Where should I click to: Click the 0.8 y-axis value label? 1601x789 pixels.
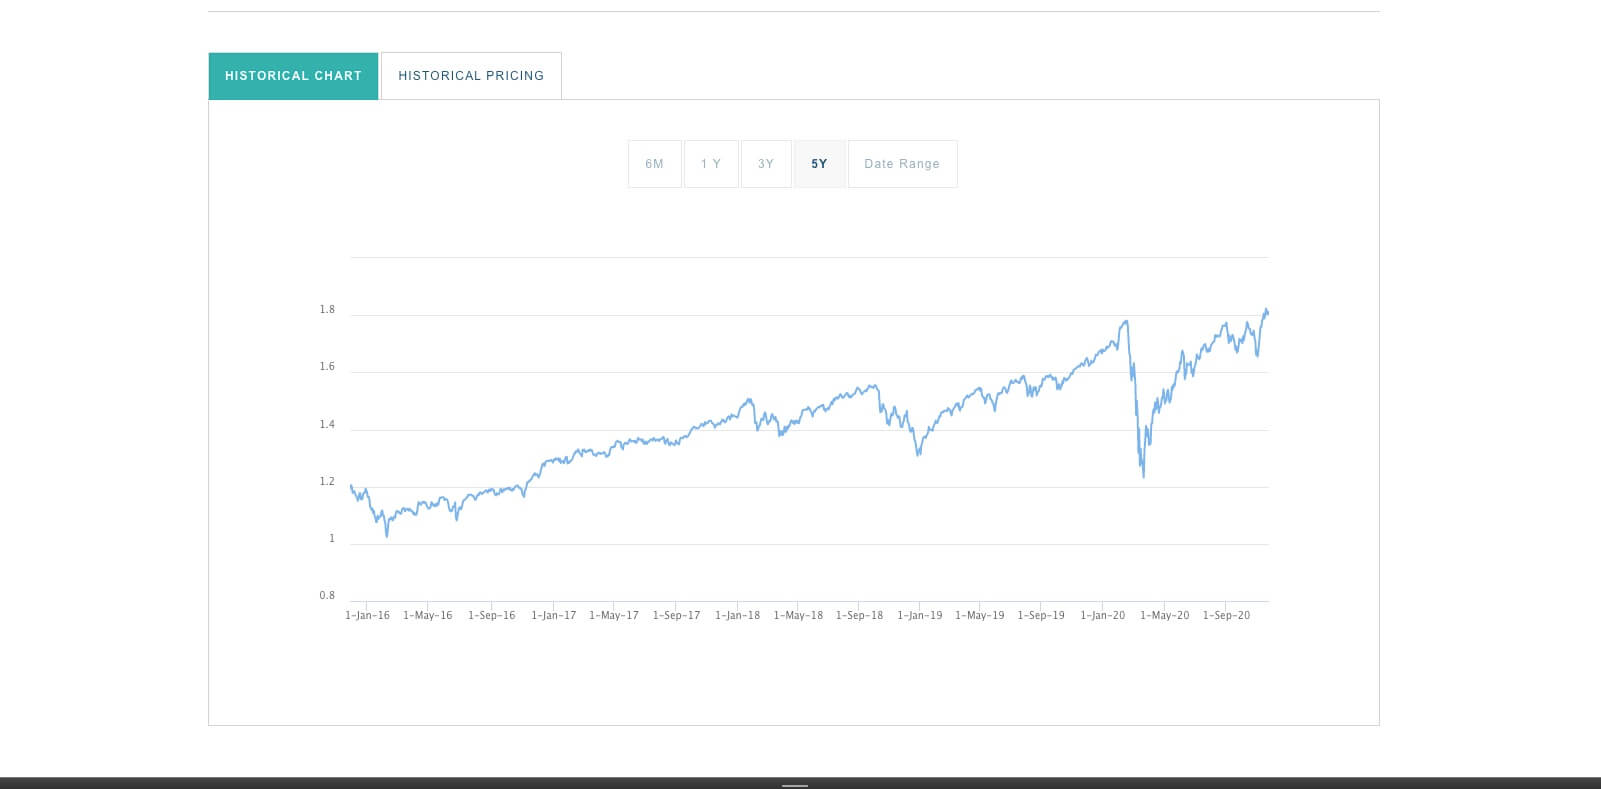tap(327, 596)
